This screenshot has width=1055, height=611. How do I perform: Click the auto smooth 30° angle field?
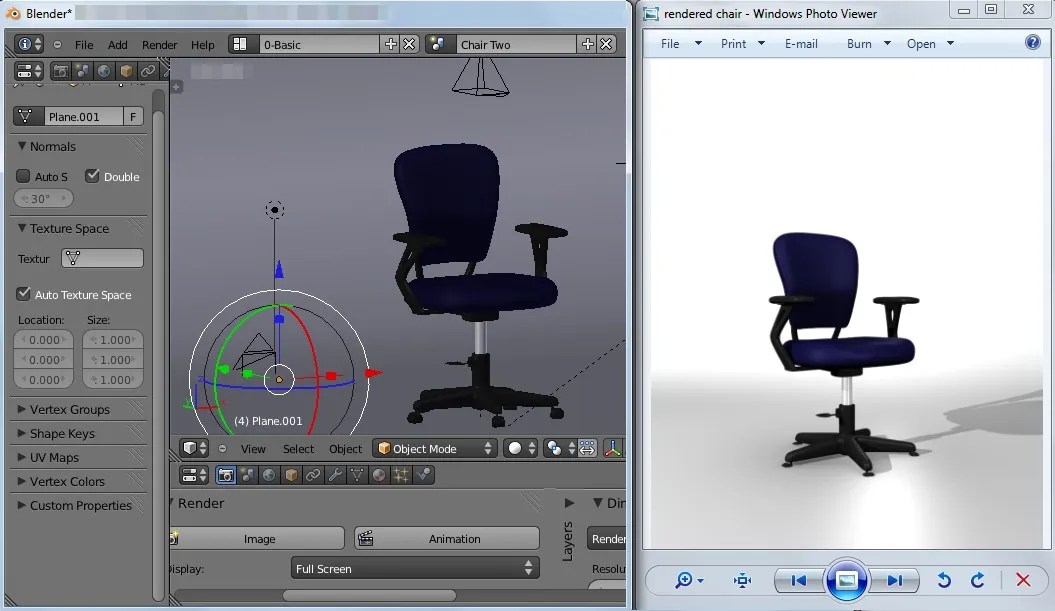coord(43,199)
